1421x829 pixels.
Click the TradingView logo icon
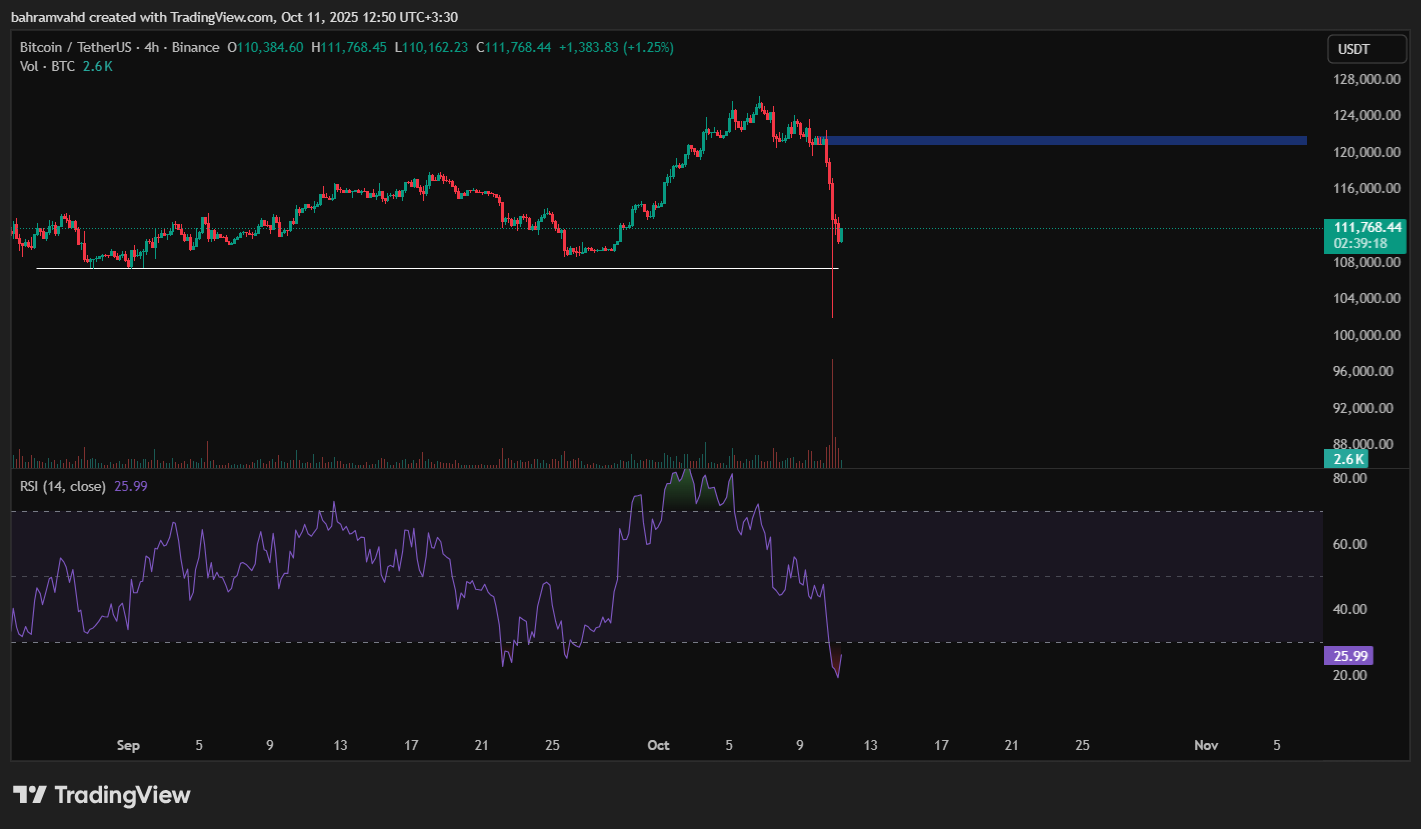pyautogui.click(x=30, y=795)
